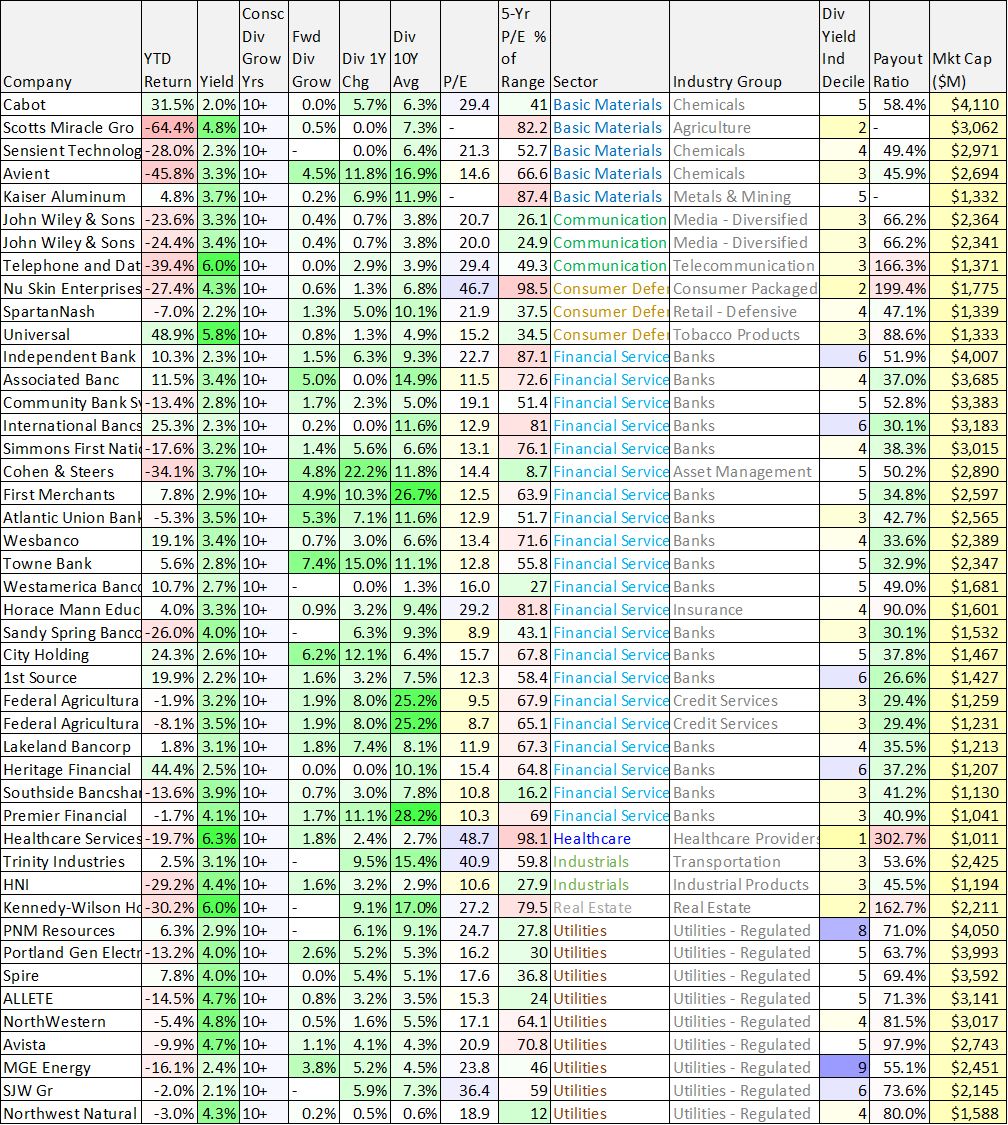Viewport: 1008px width, 1125px height.
Task: Click the SJW Gr company cell
Action: click(x=71, y=1090)
